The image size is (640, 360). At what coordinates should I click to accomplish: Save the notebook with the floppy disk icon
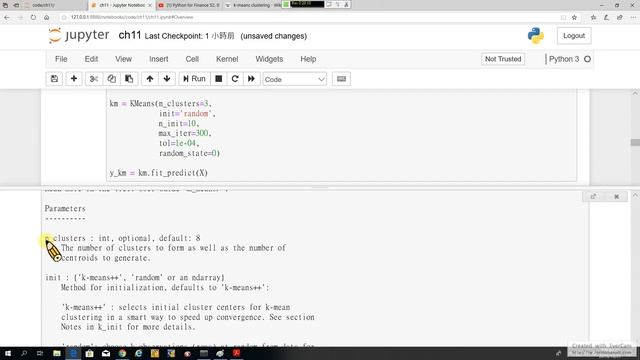tap(54, 79)
